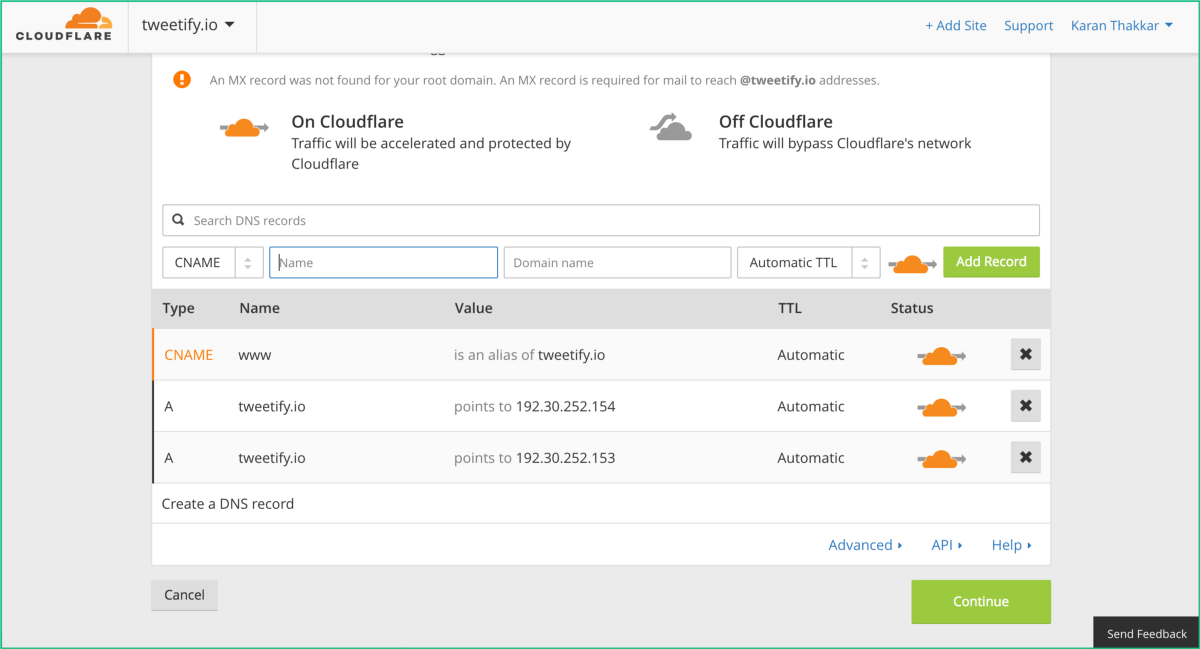
Task: Click the CNAME type cell
Action: 188,355
